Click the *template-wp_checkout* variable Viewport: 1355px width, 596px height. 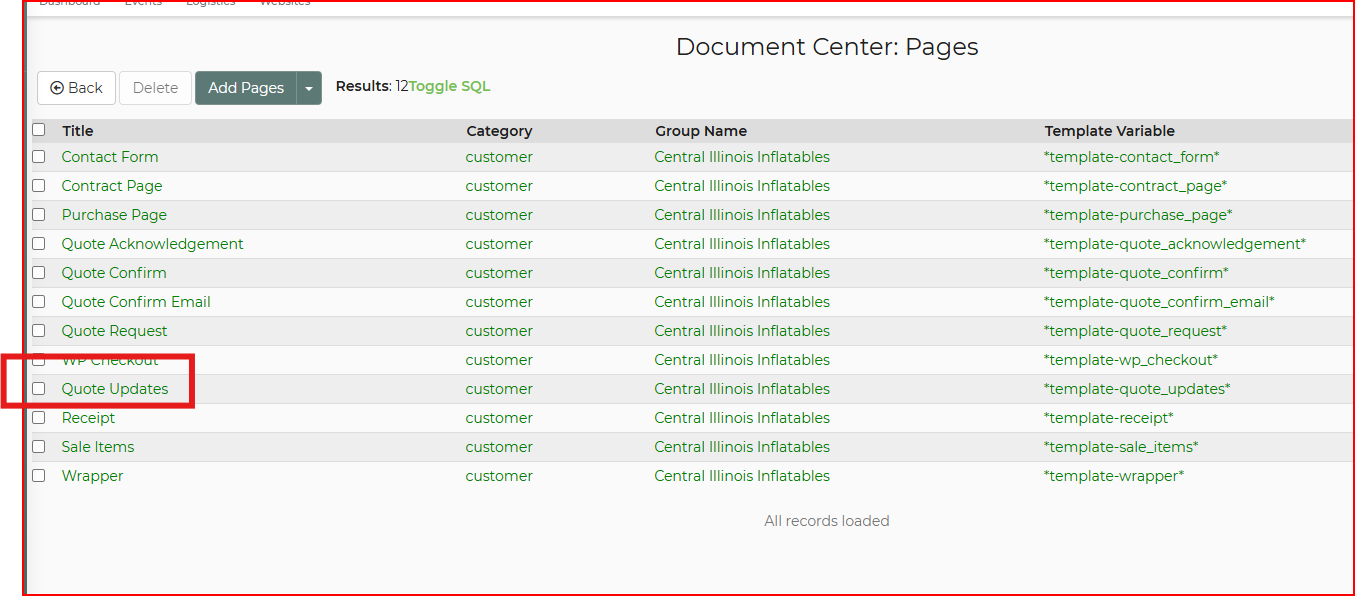click(x=1131, y=360)
